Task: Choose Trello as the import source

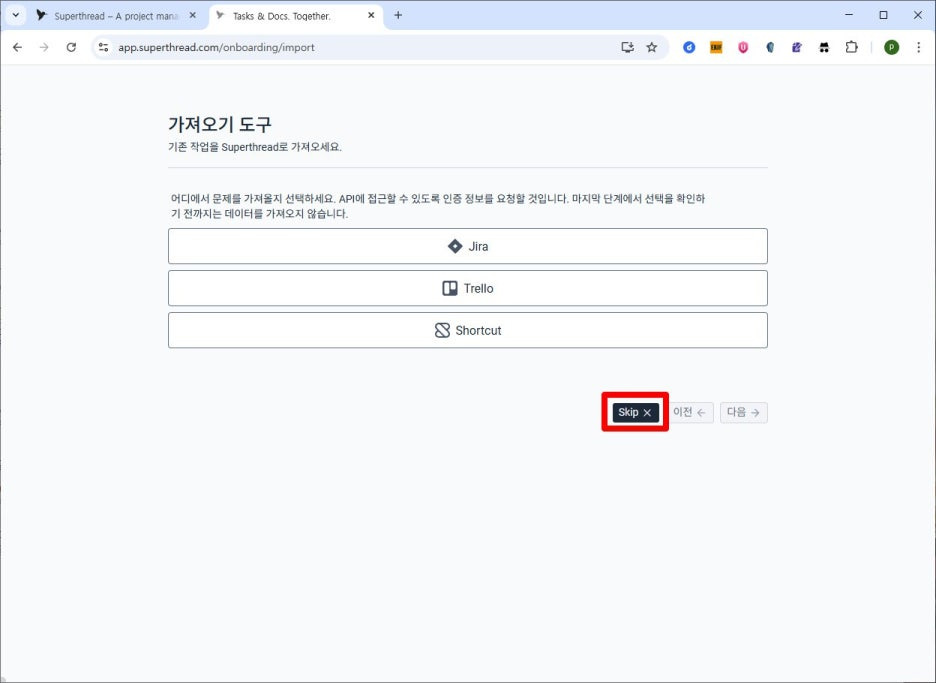Action: pos(467,288)
